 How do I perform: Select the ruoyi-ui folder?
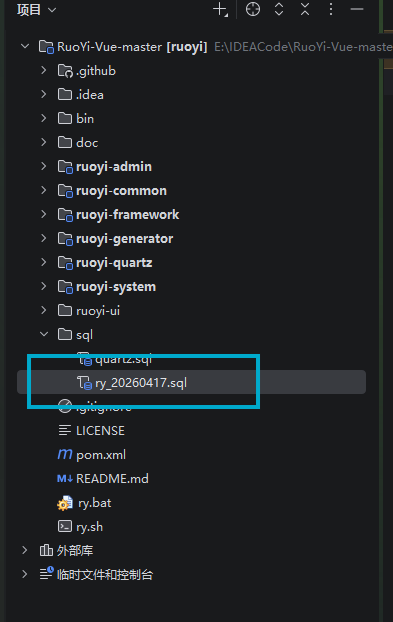(x=98, y=311)
